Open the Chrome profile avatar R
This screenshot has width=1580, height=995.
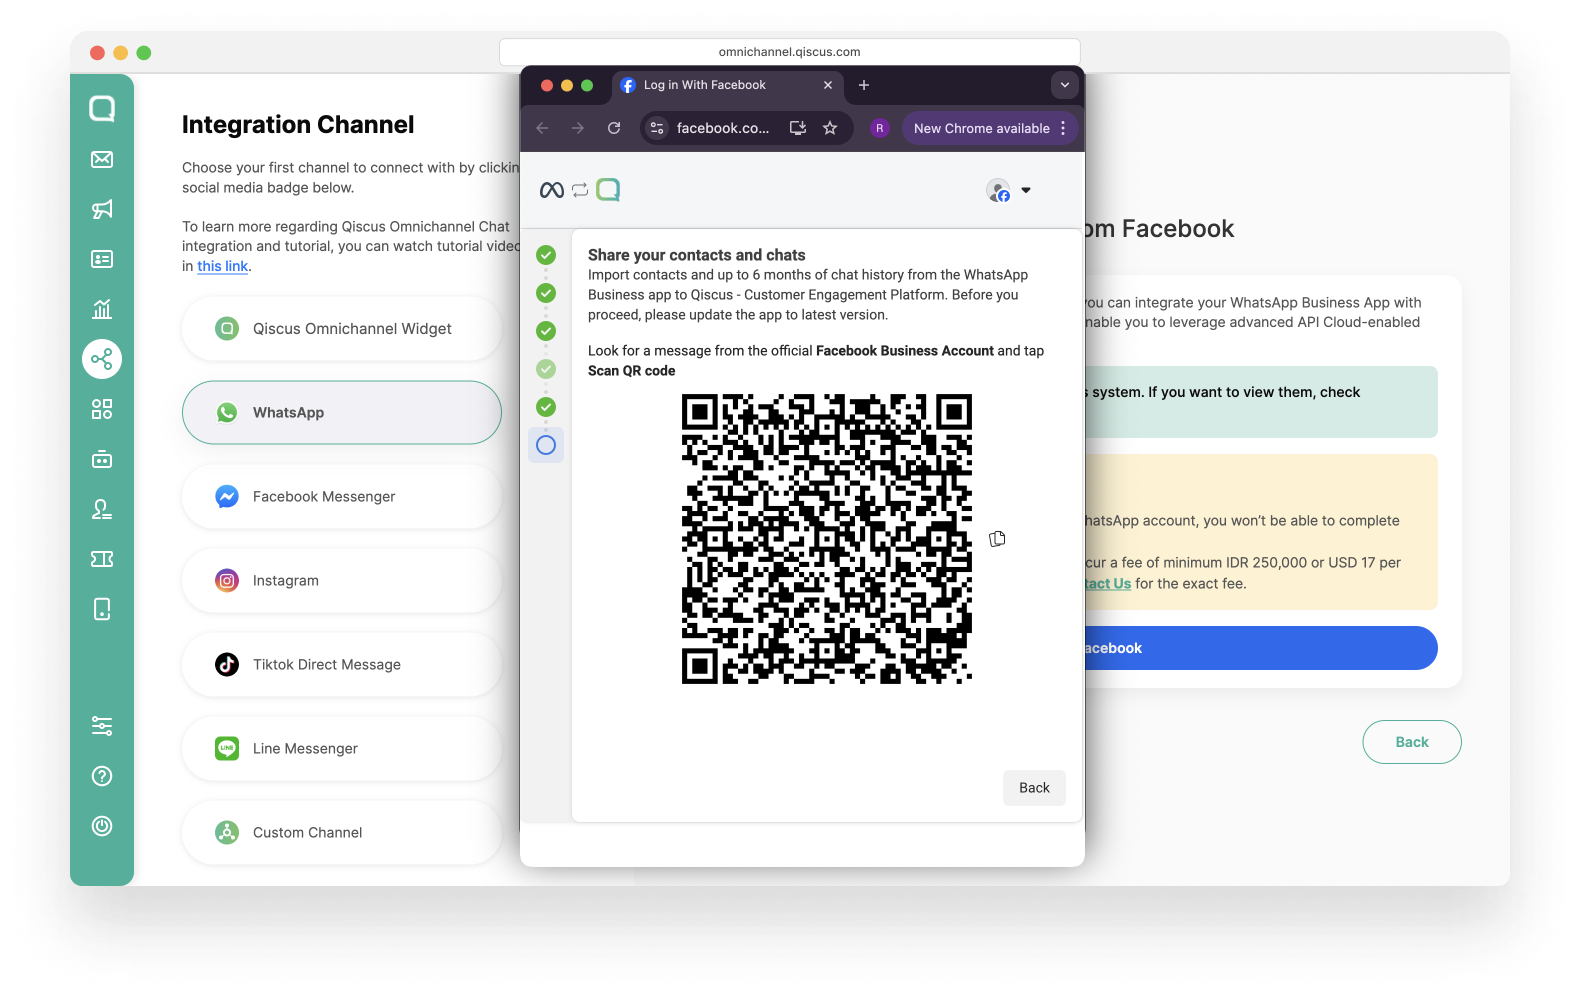(x=880, y=128)
